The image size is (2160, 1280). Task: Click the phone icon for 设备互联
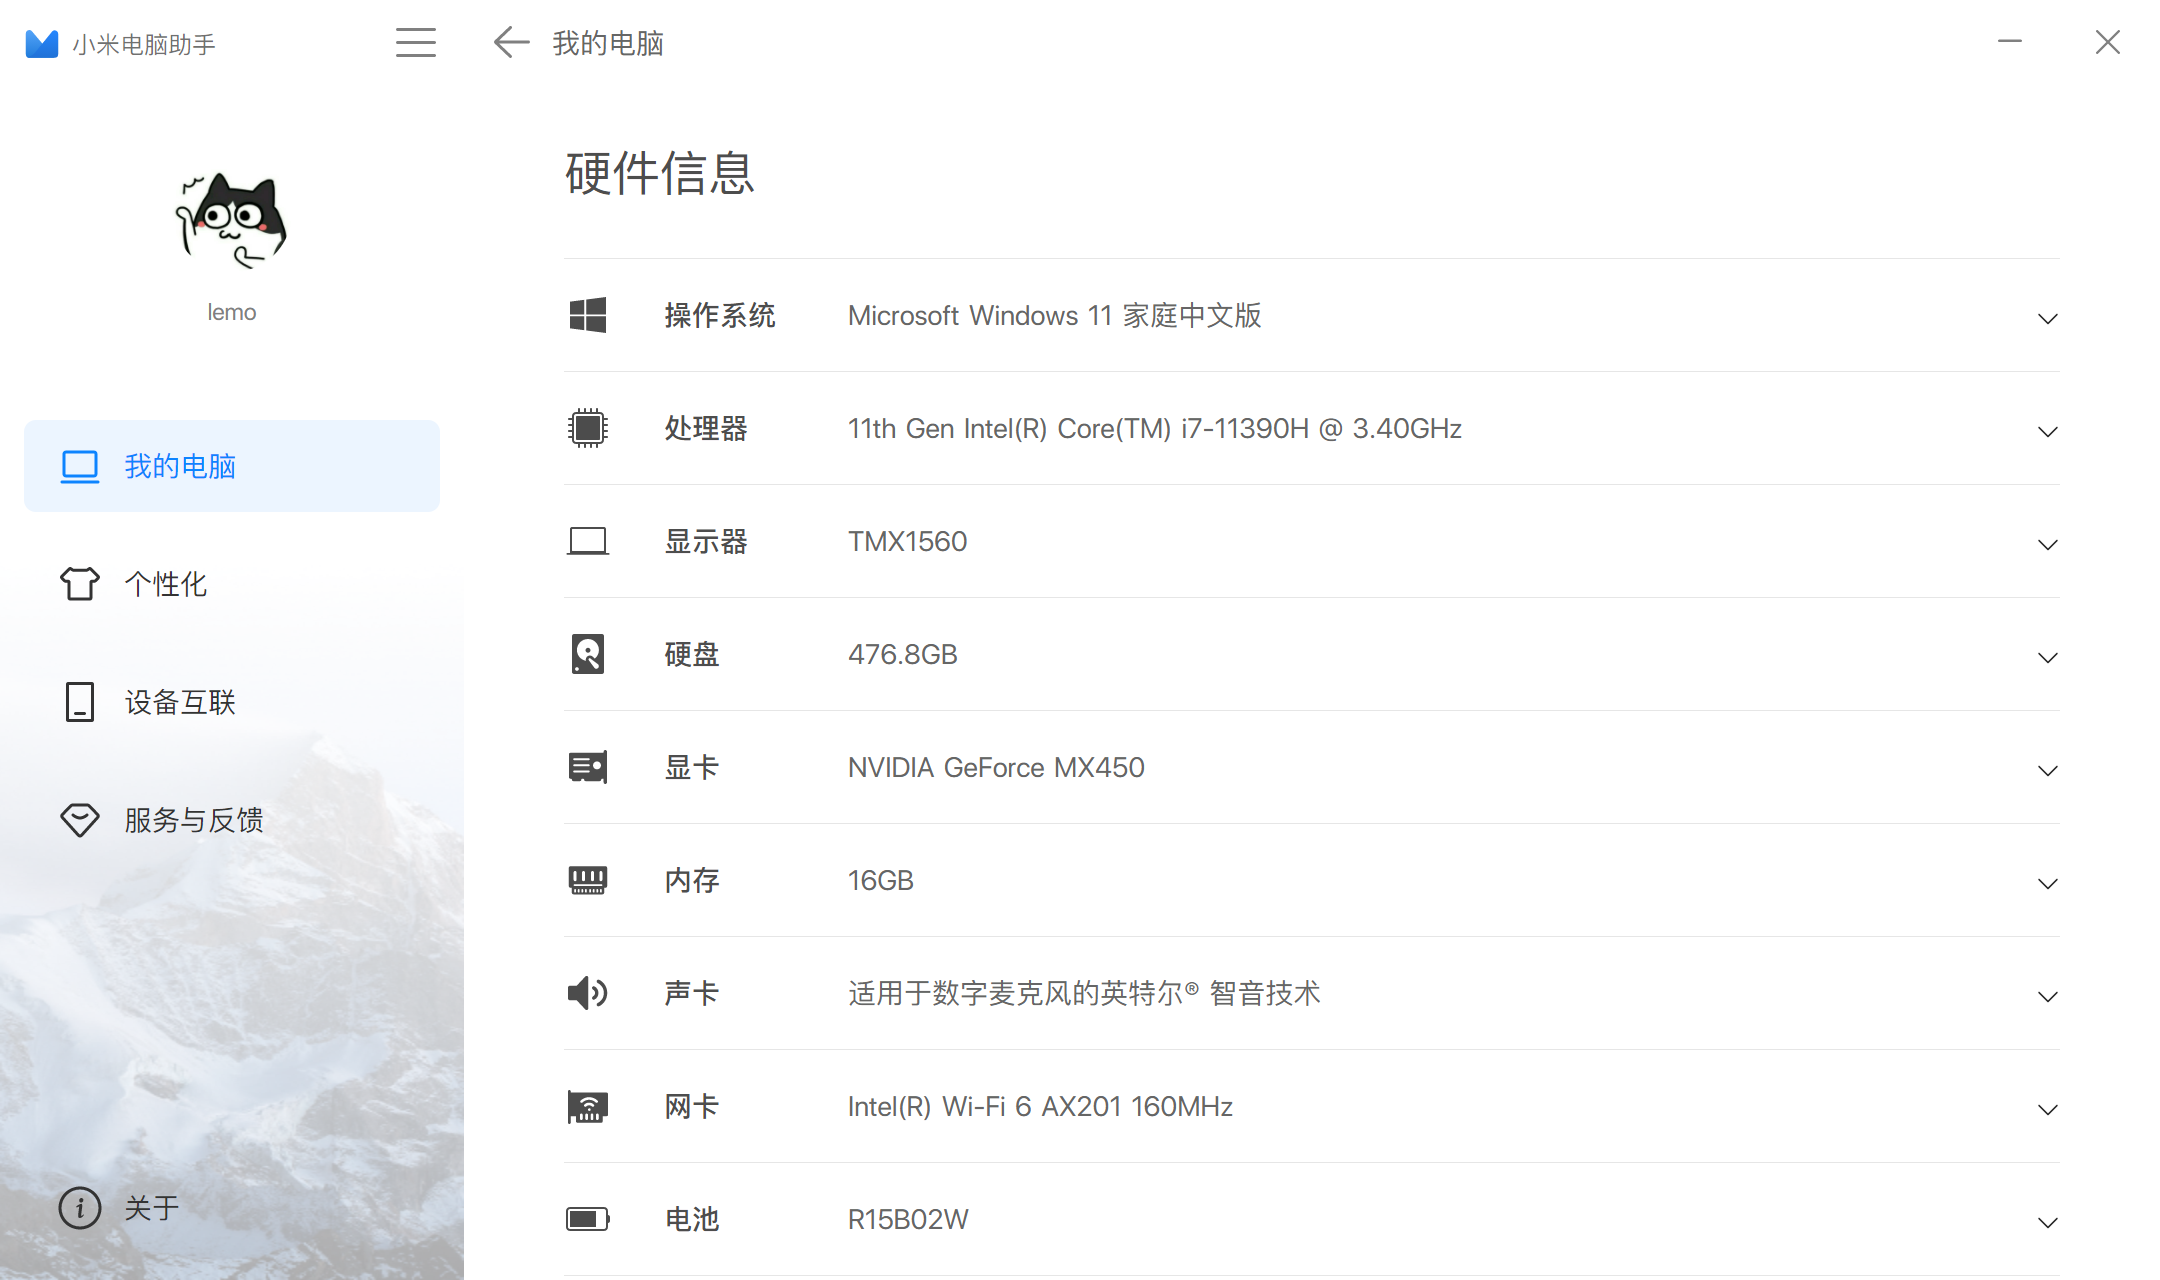click(x=80, y=702)
